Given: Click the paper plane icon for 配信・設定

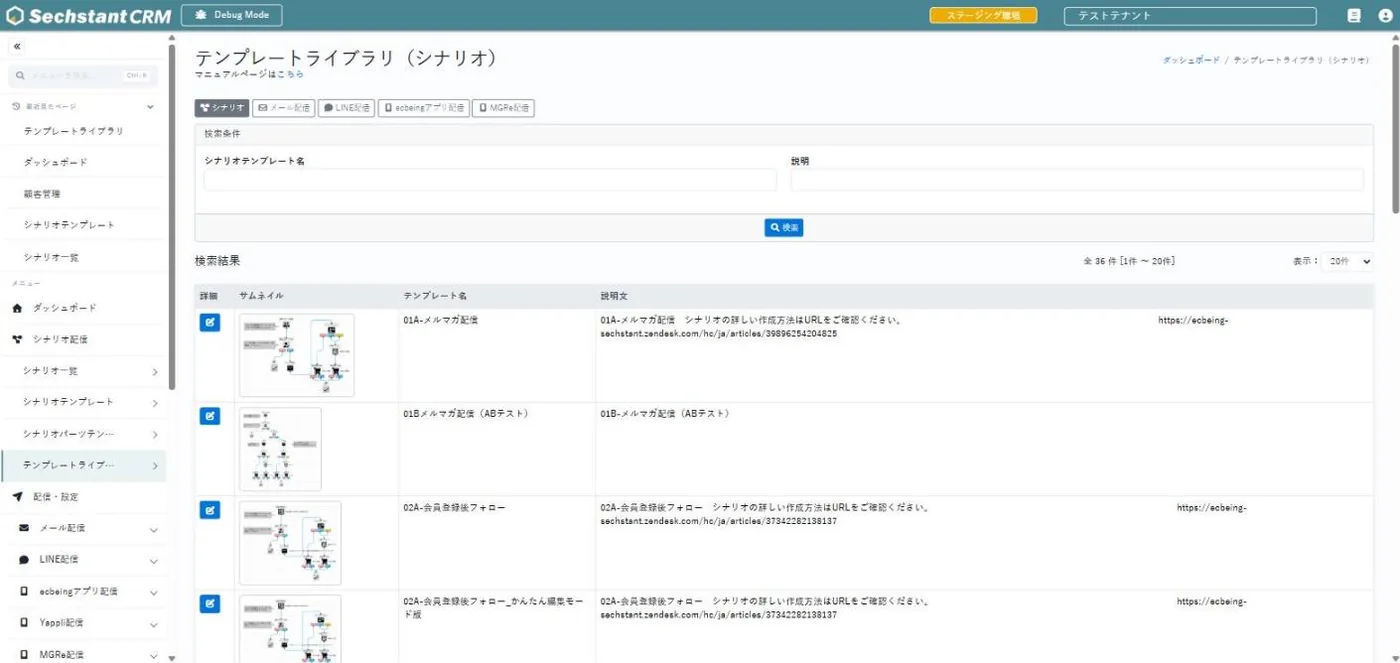Looking at the screenshot, I should pos(17,496).
